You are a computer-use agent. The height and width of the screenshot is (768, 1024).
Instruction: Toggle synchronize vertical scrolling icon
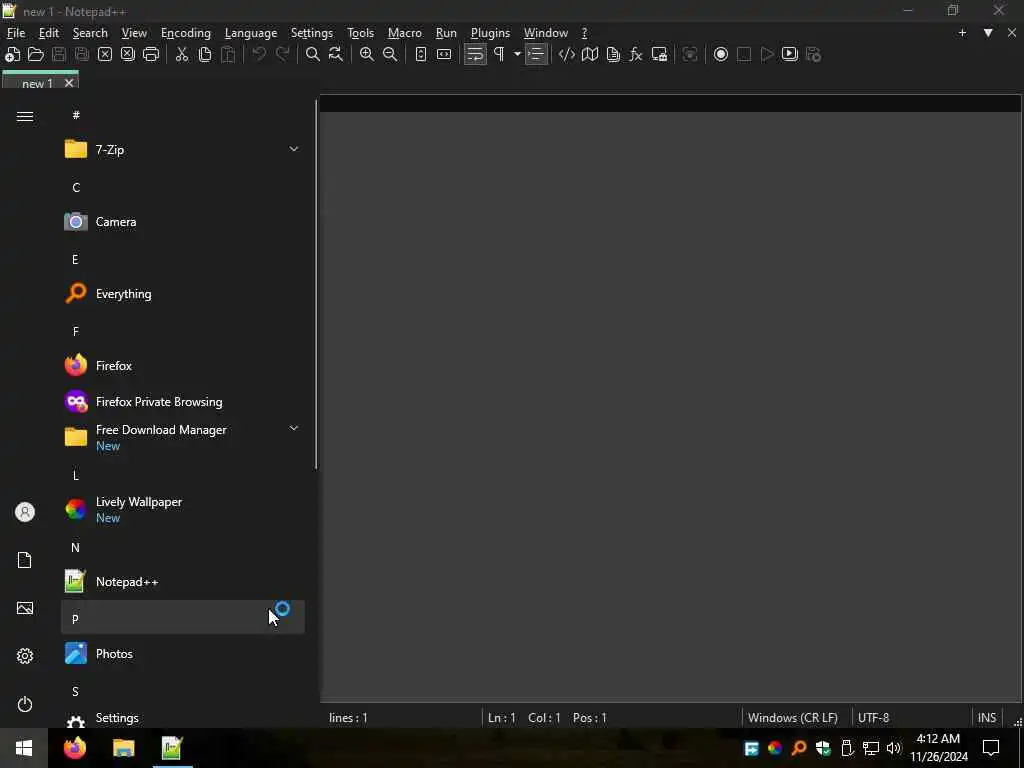tap(421, 55)
